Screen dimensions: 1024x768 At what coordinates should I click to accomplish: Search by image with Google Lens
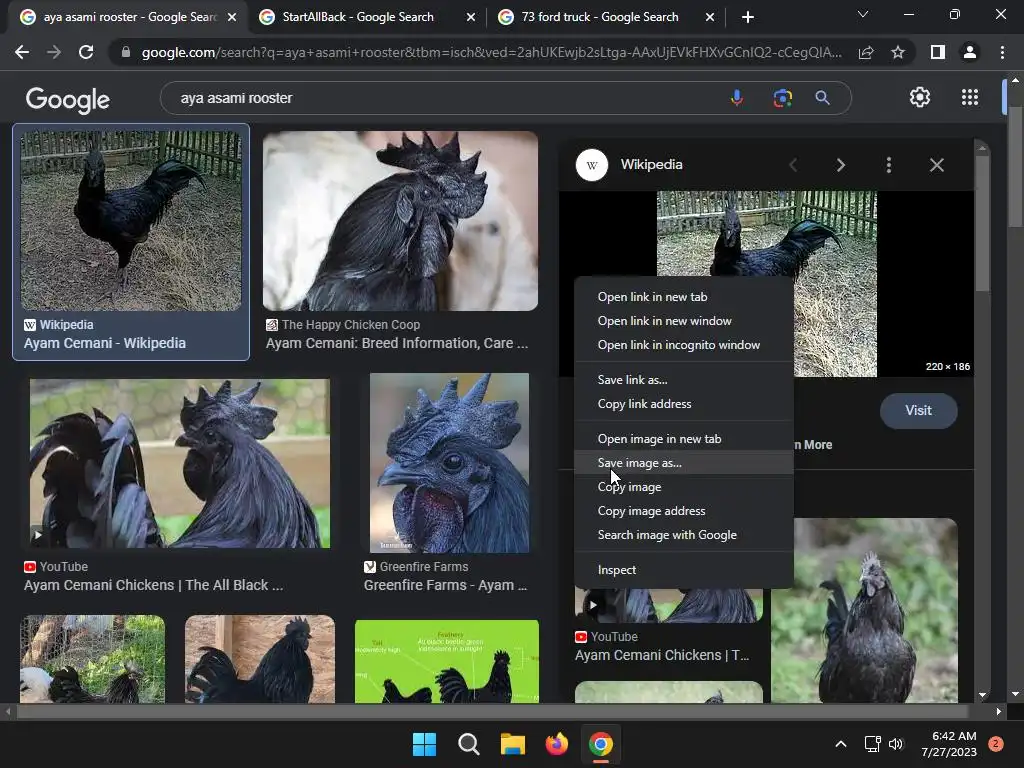click(782, 98)
